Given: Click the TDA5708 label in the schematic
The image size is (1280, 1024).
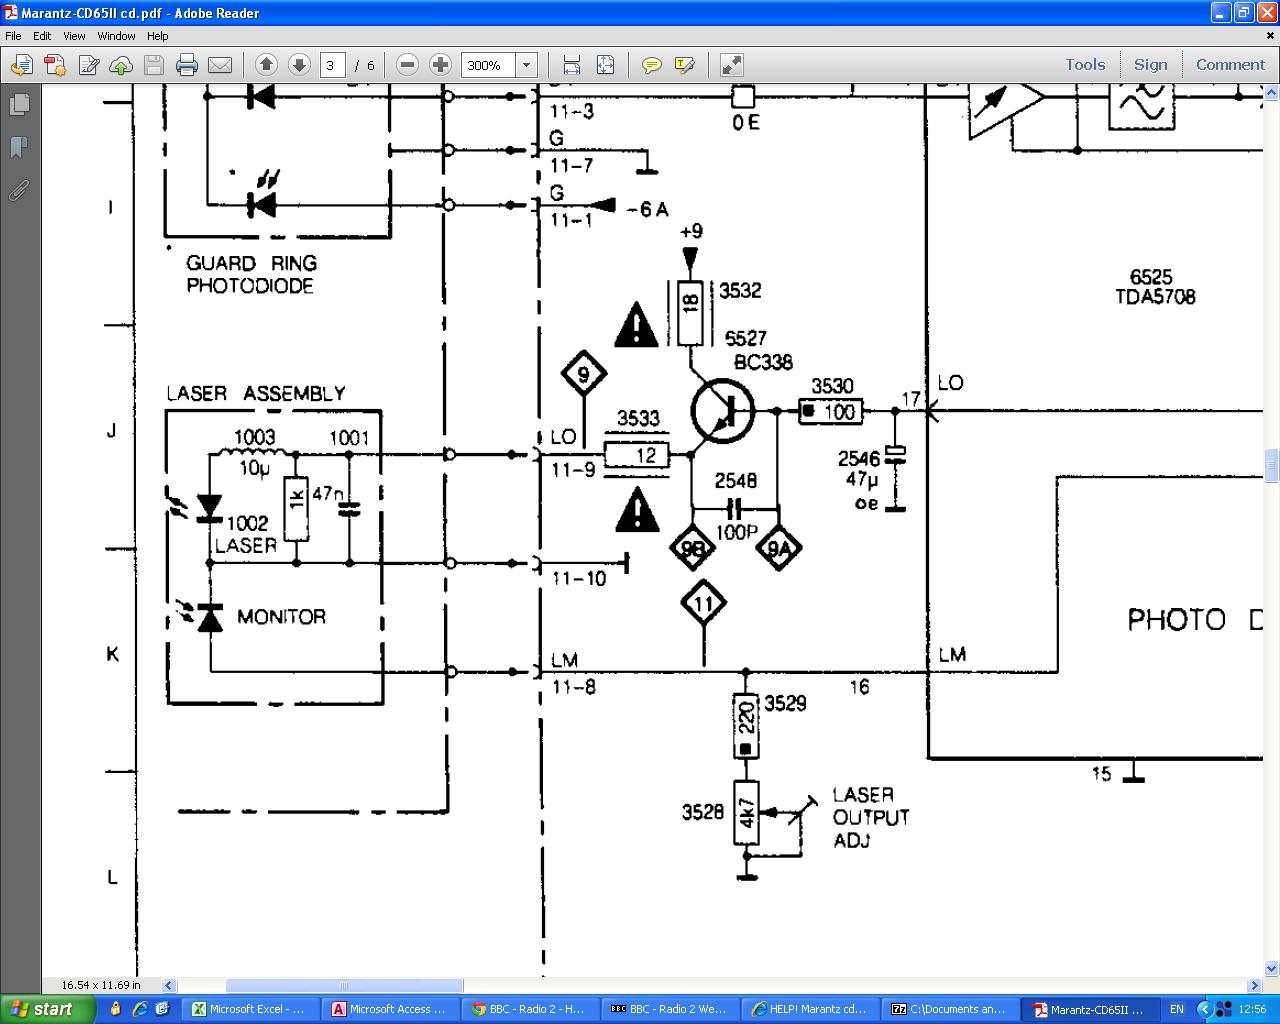Looking at the screenshot, I should (1155, 297).
